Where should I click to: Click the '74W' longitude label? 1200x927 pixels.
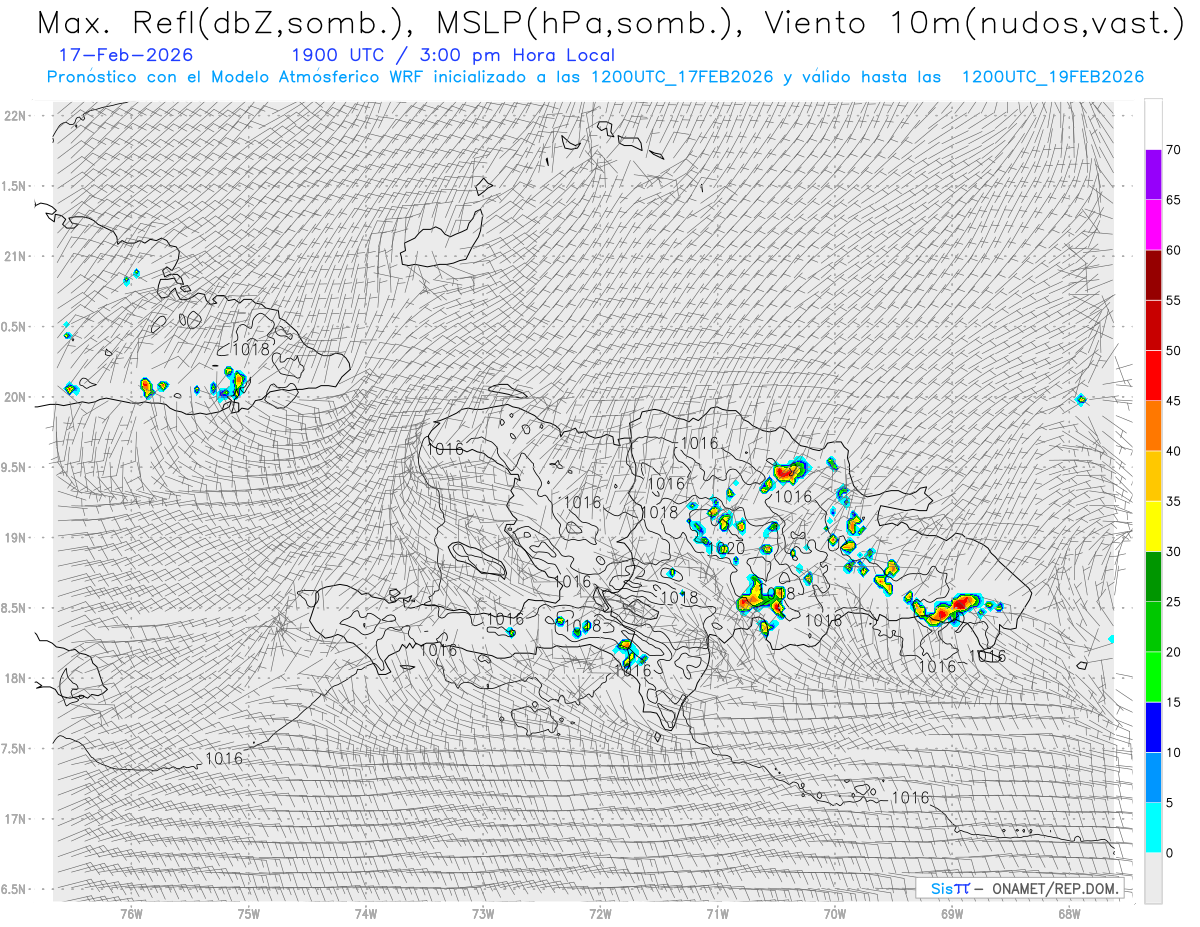(366, 913)
